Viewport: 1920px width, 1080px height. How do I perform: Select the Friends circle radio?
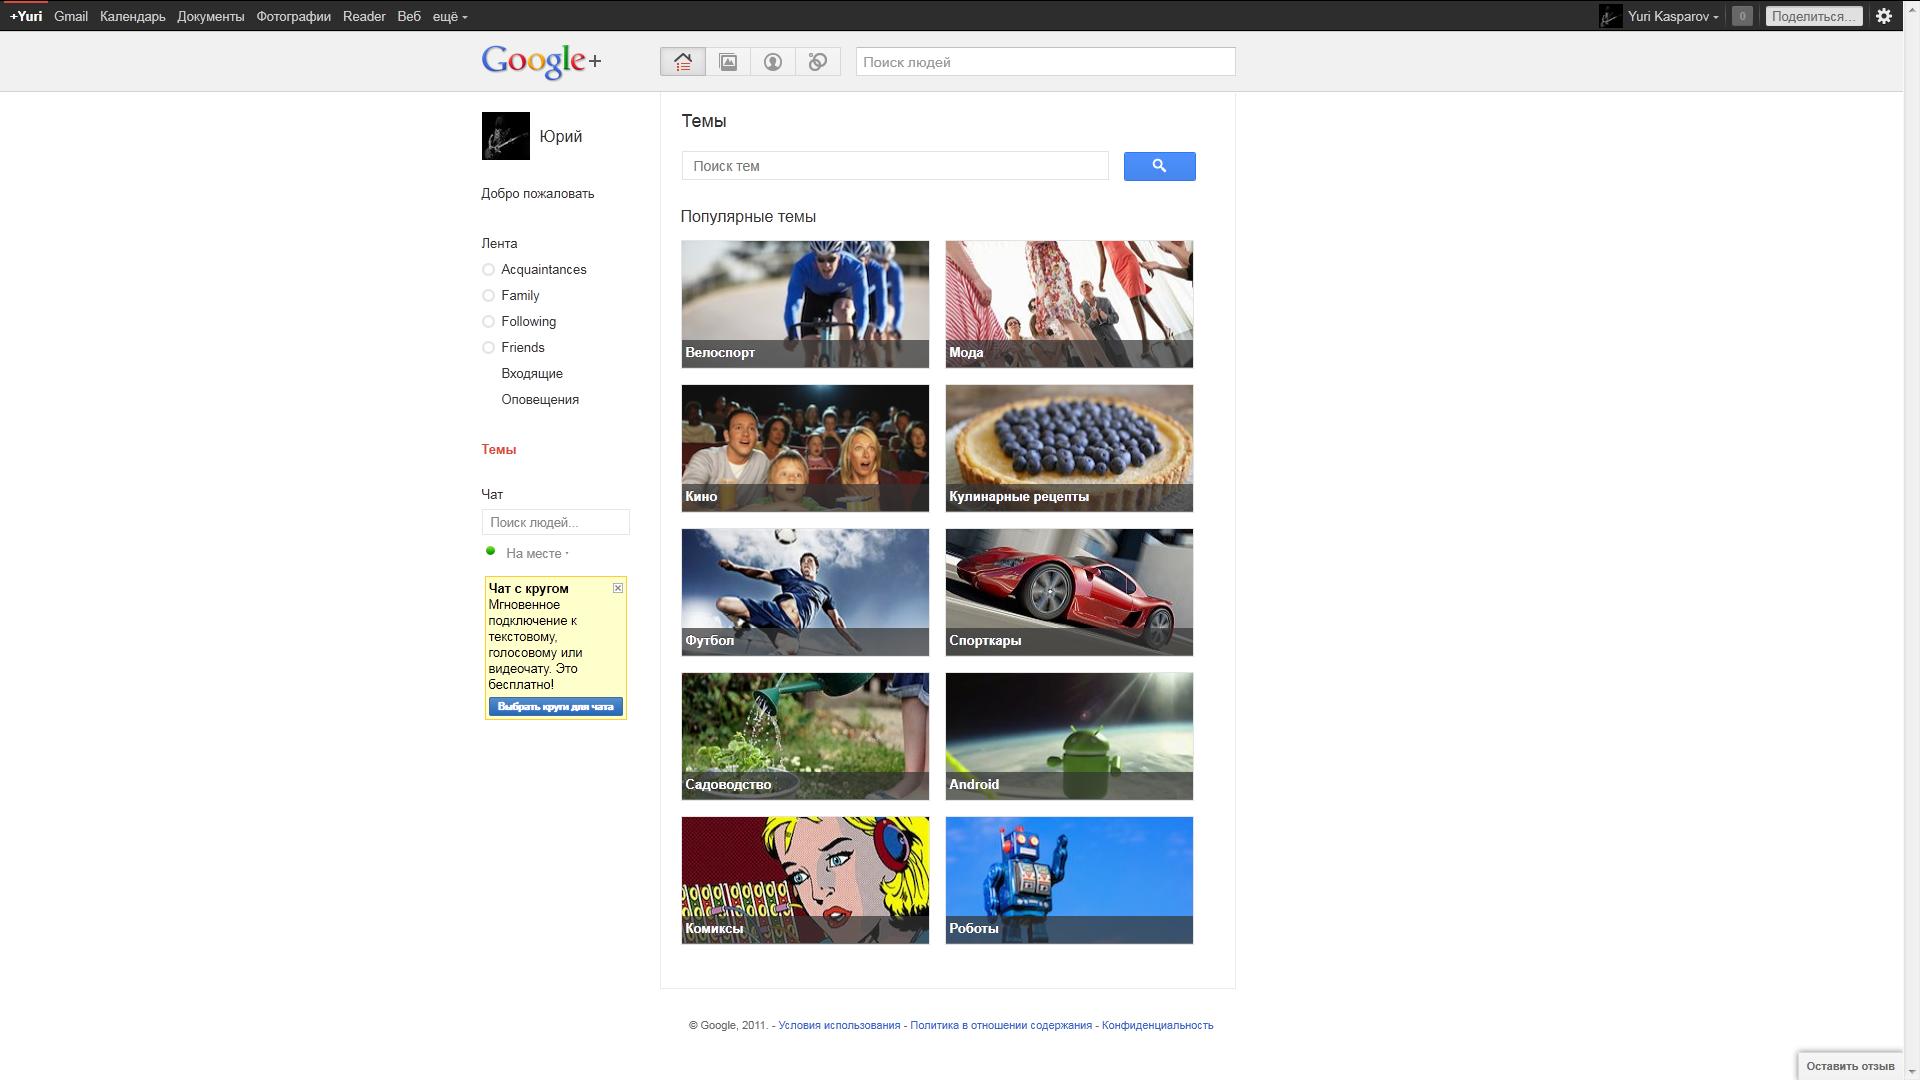click(x=488, y=348)
